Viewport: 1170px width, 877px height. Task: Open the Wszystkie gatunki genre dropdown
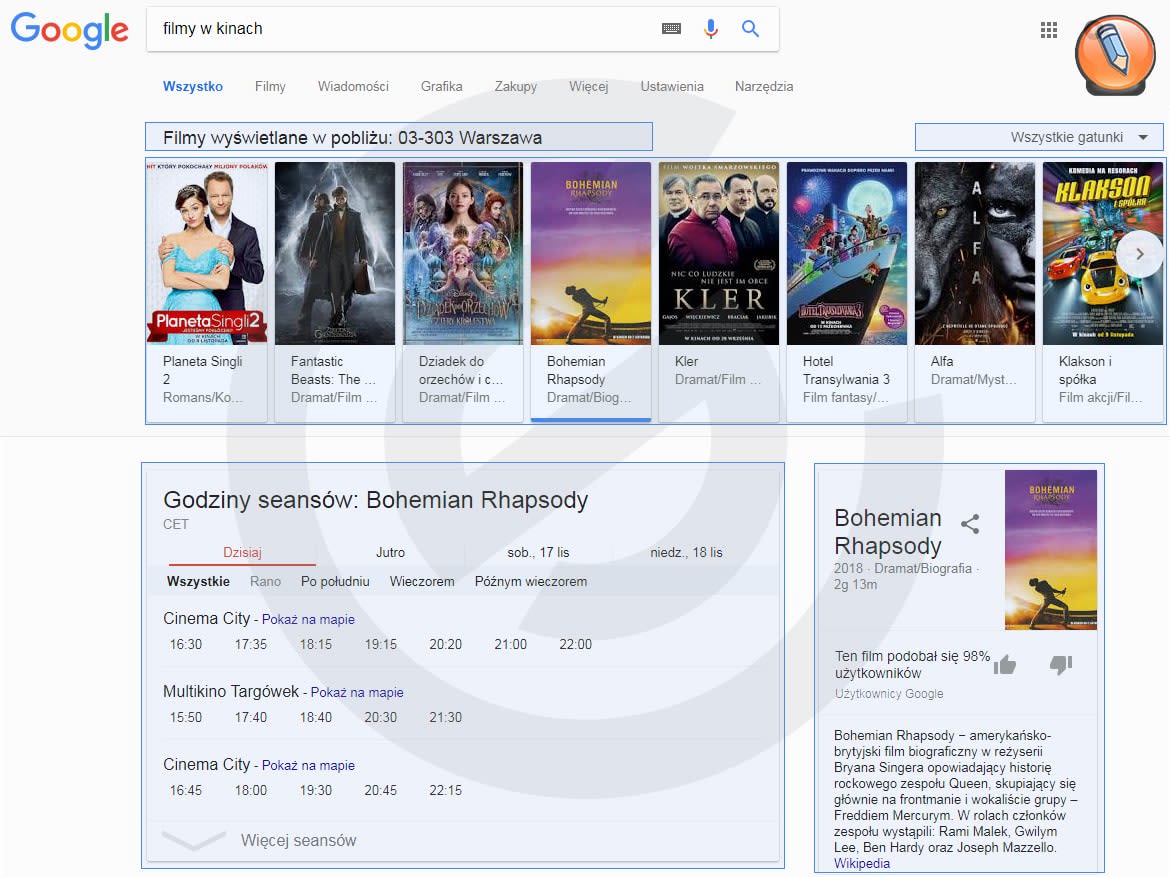tap(1039, 137)
